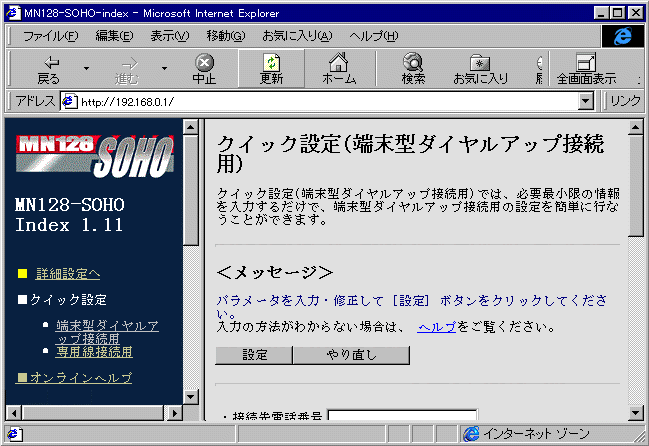
Task: Click the left frame vertical scrollbar thumb
Action: tap(190, 190)
